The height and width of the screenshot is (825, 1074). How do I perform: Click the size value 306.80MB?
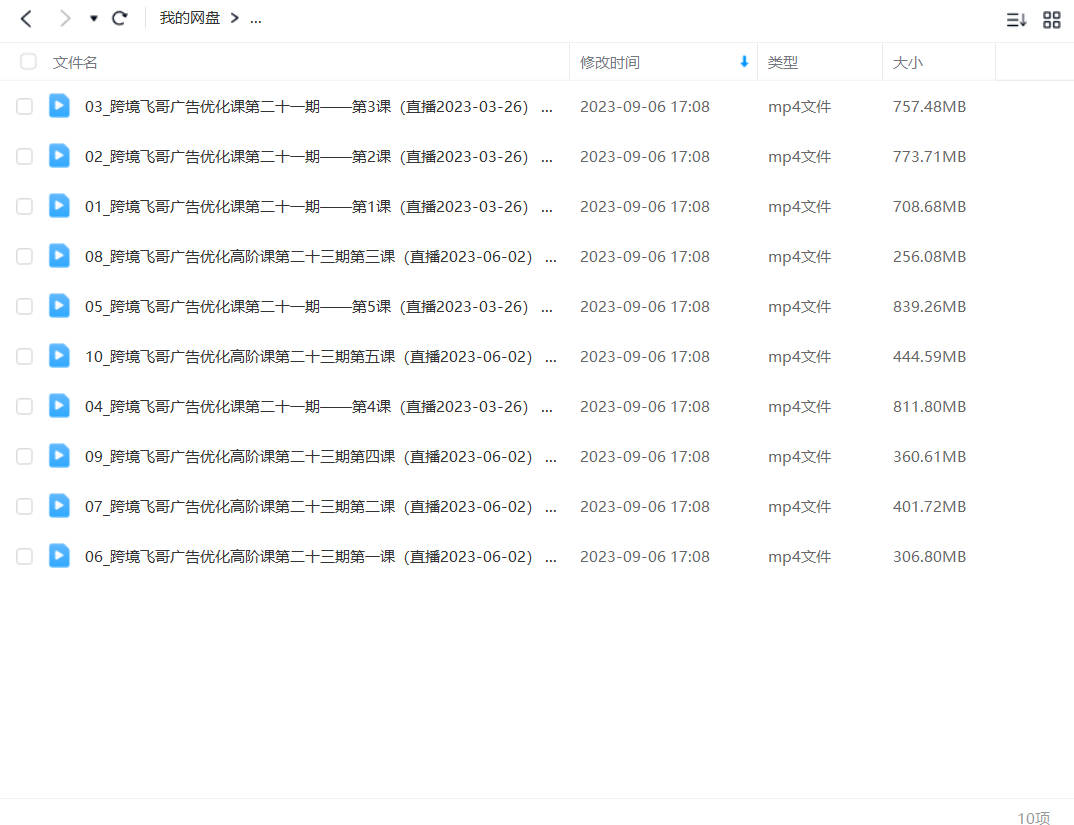(929, 557)
